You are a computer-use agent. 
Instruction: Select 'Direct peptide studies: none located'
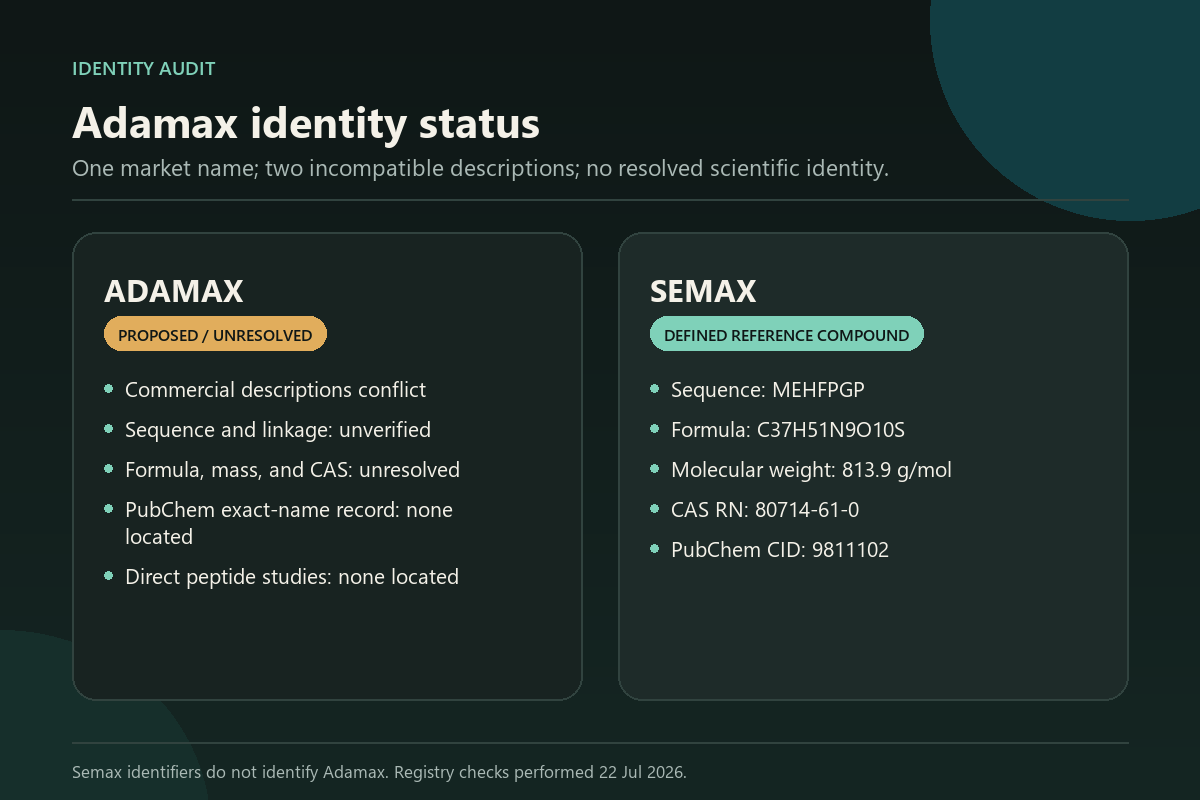292,577
